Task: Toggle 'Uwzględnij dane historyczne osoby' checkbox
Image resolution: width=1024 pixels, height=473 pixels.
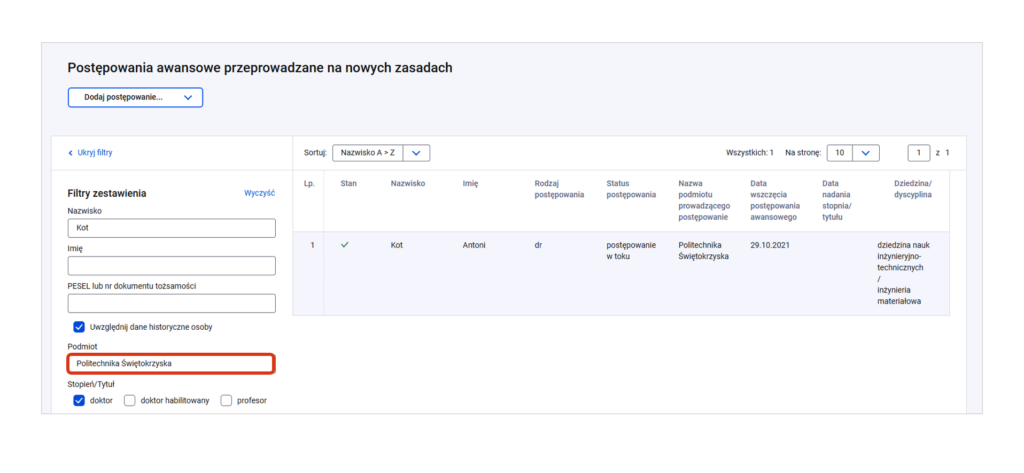Action: pyautogui.click(x=79, y=327)
